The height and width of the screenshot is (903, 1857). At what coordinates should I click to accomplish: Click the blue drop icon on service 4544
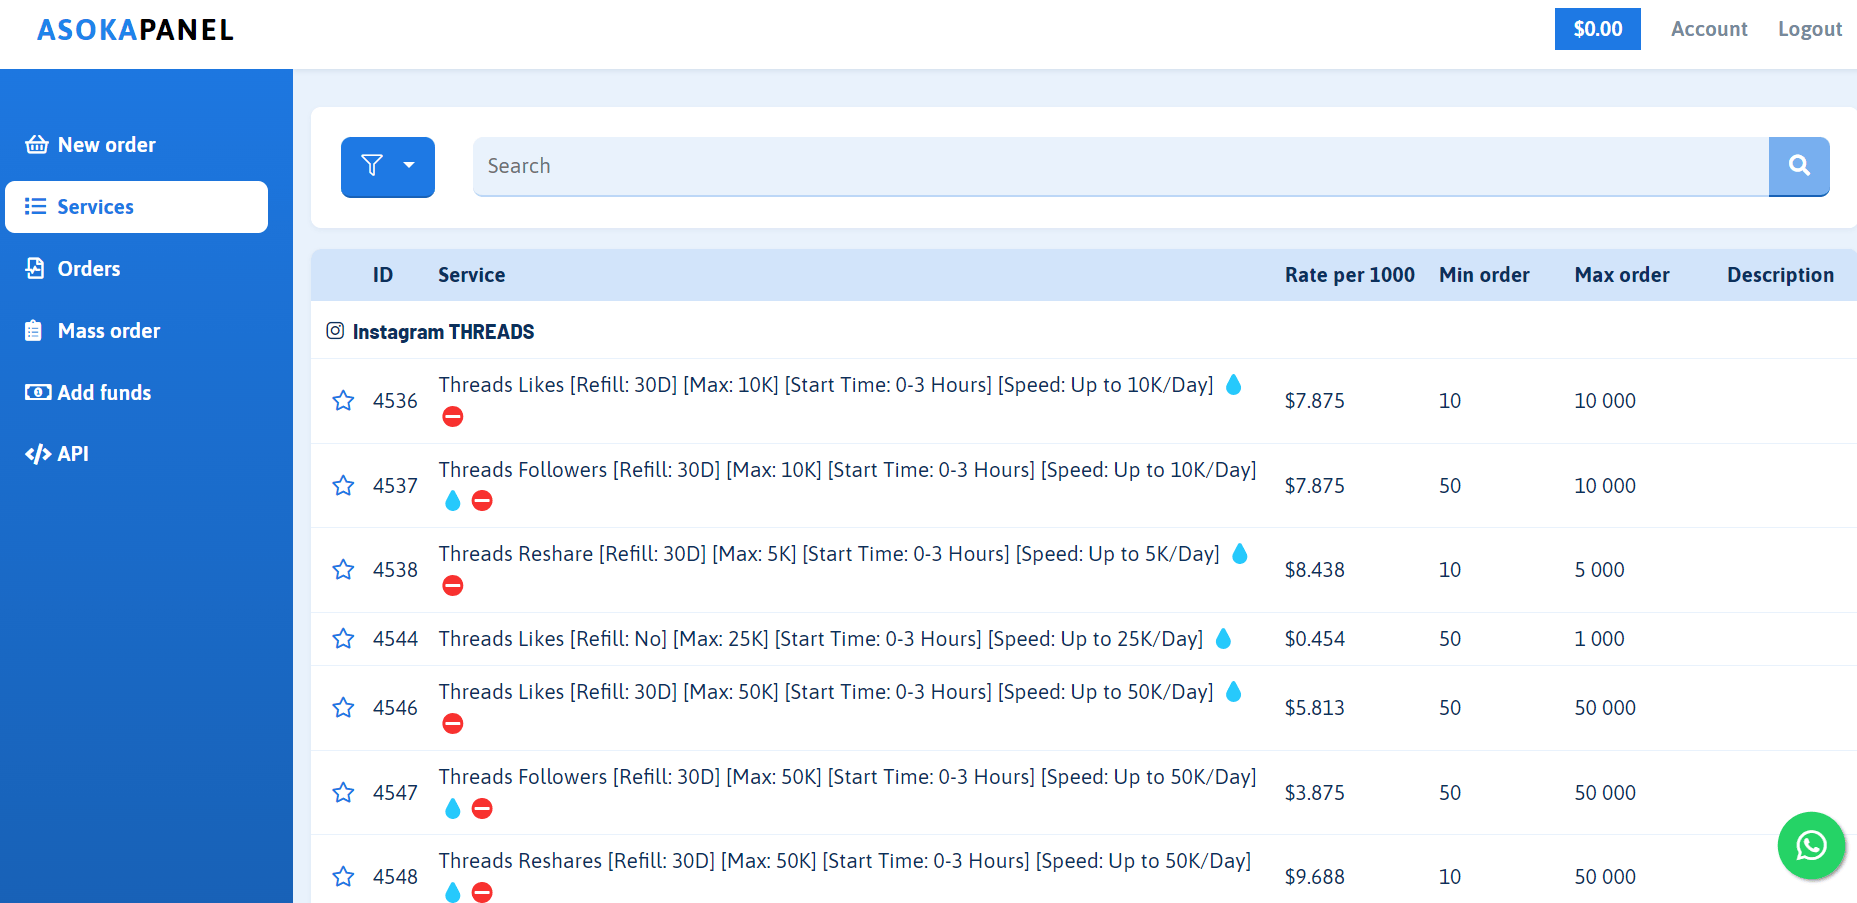click(1223, 639)
